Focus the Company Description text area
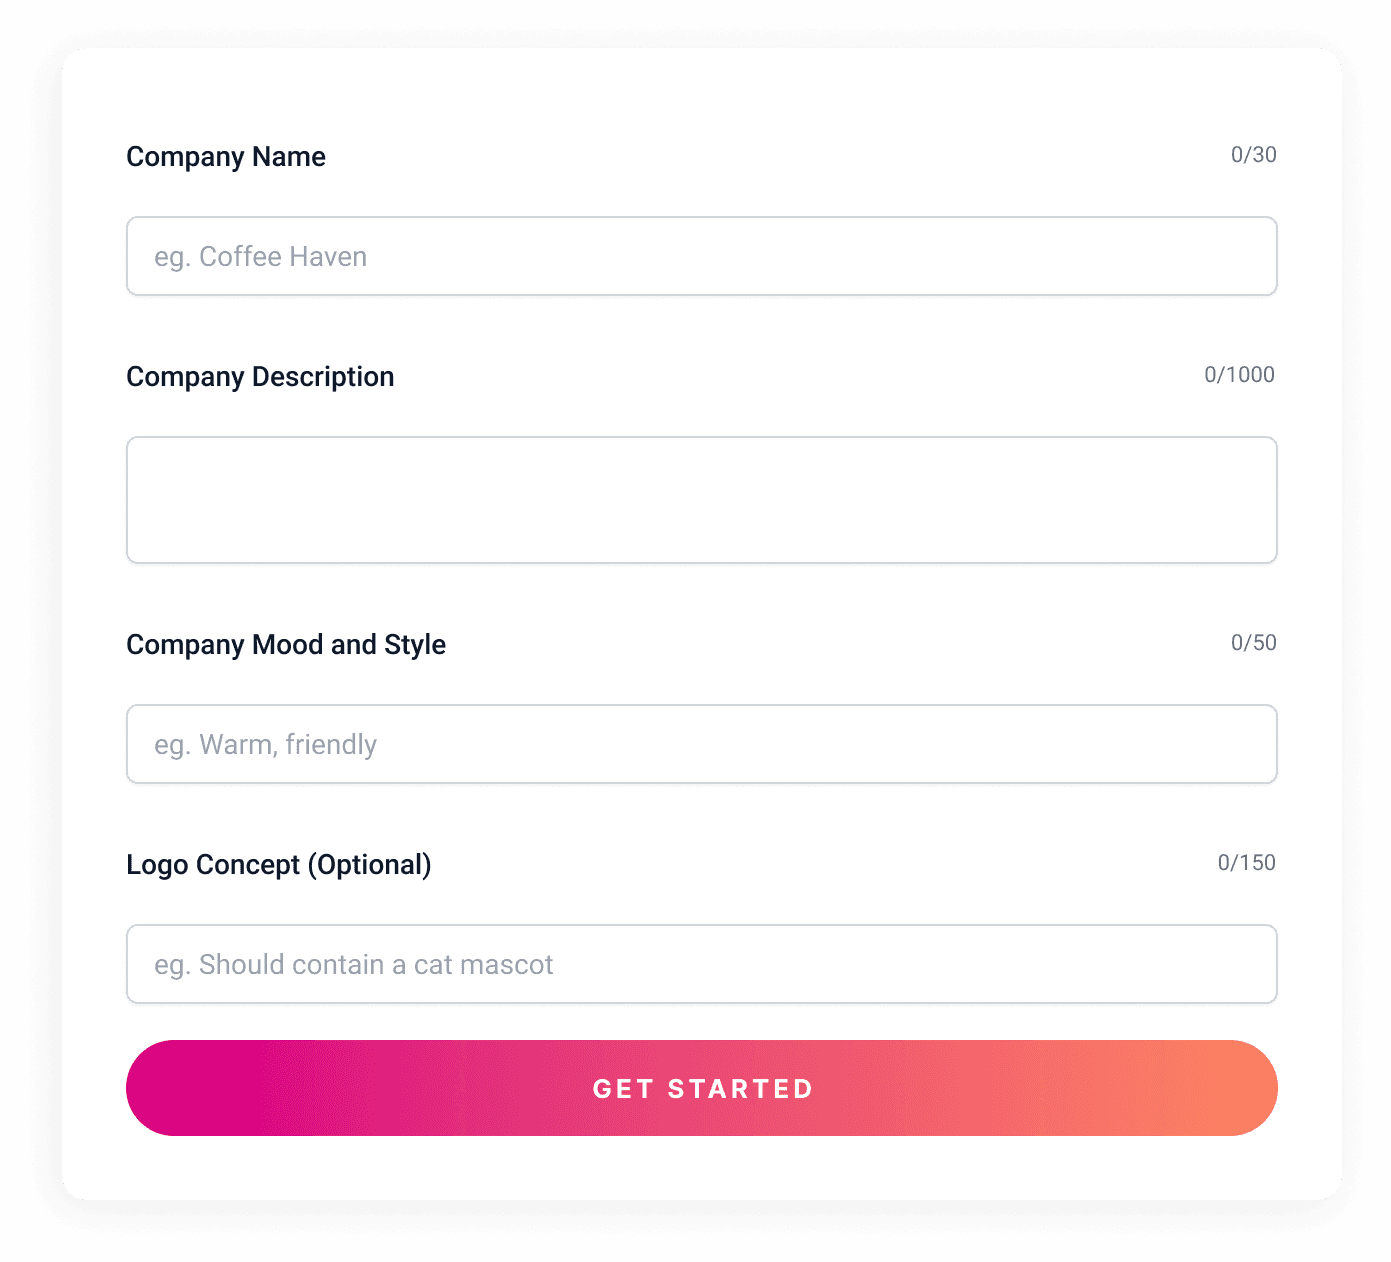The height and width of the screenshot is (1262, 1391). 701,500
